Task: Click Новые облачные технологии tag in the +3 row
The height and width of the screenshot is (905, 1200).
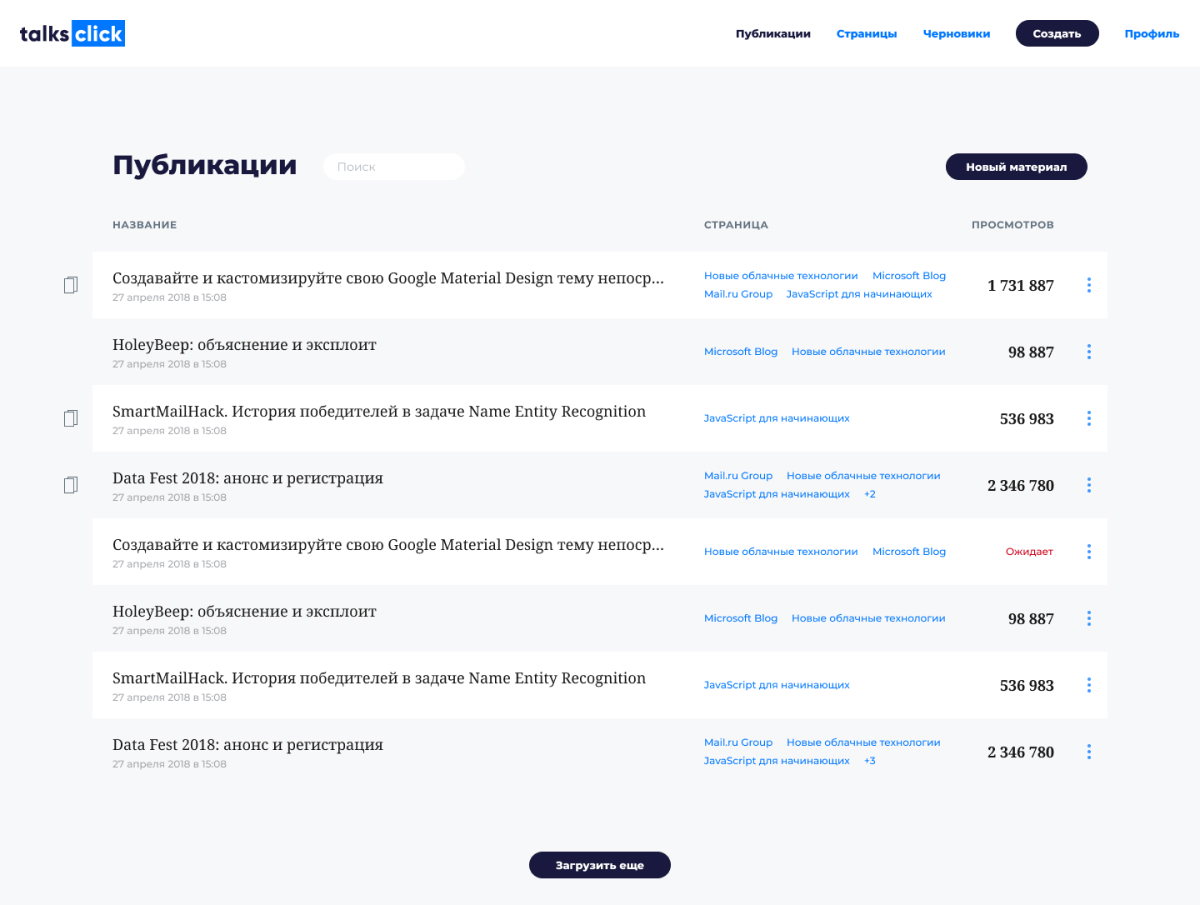Action: tap(864, 743)
